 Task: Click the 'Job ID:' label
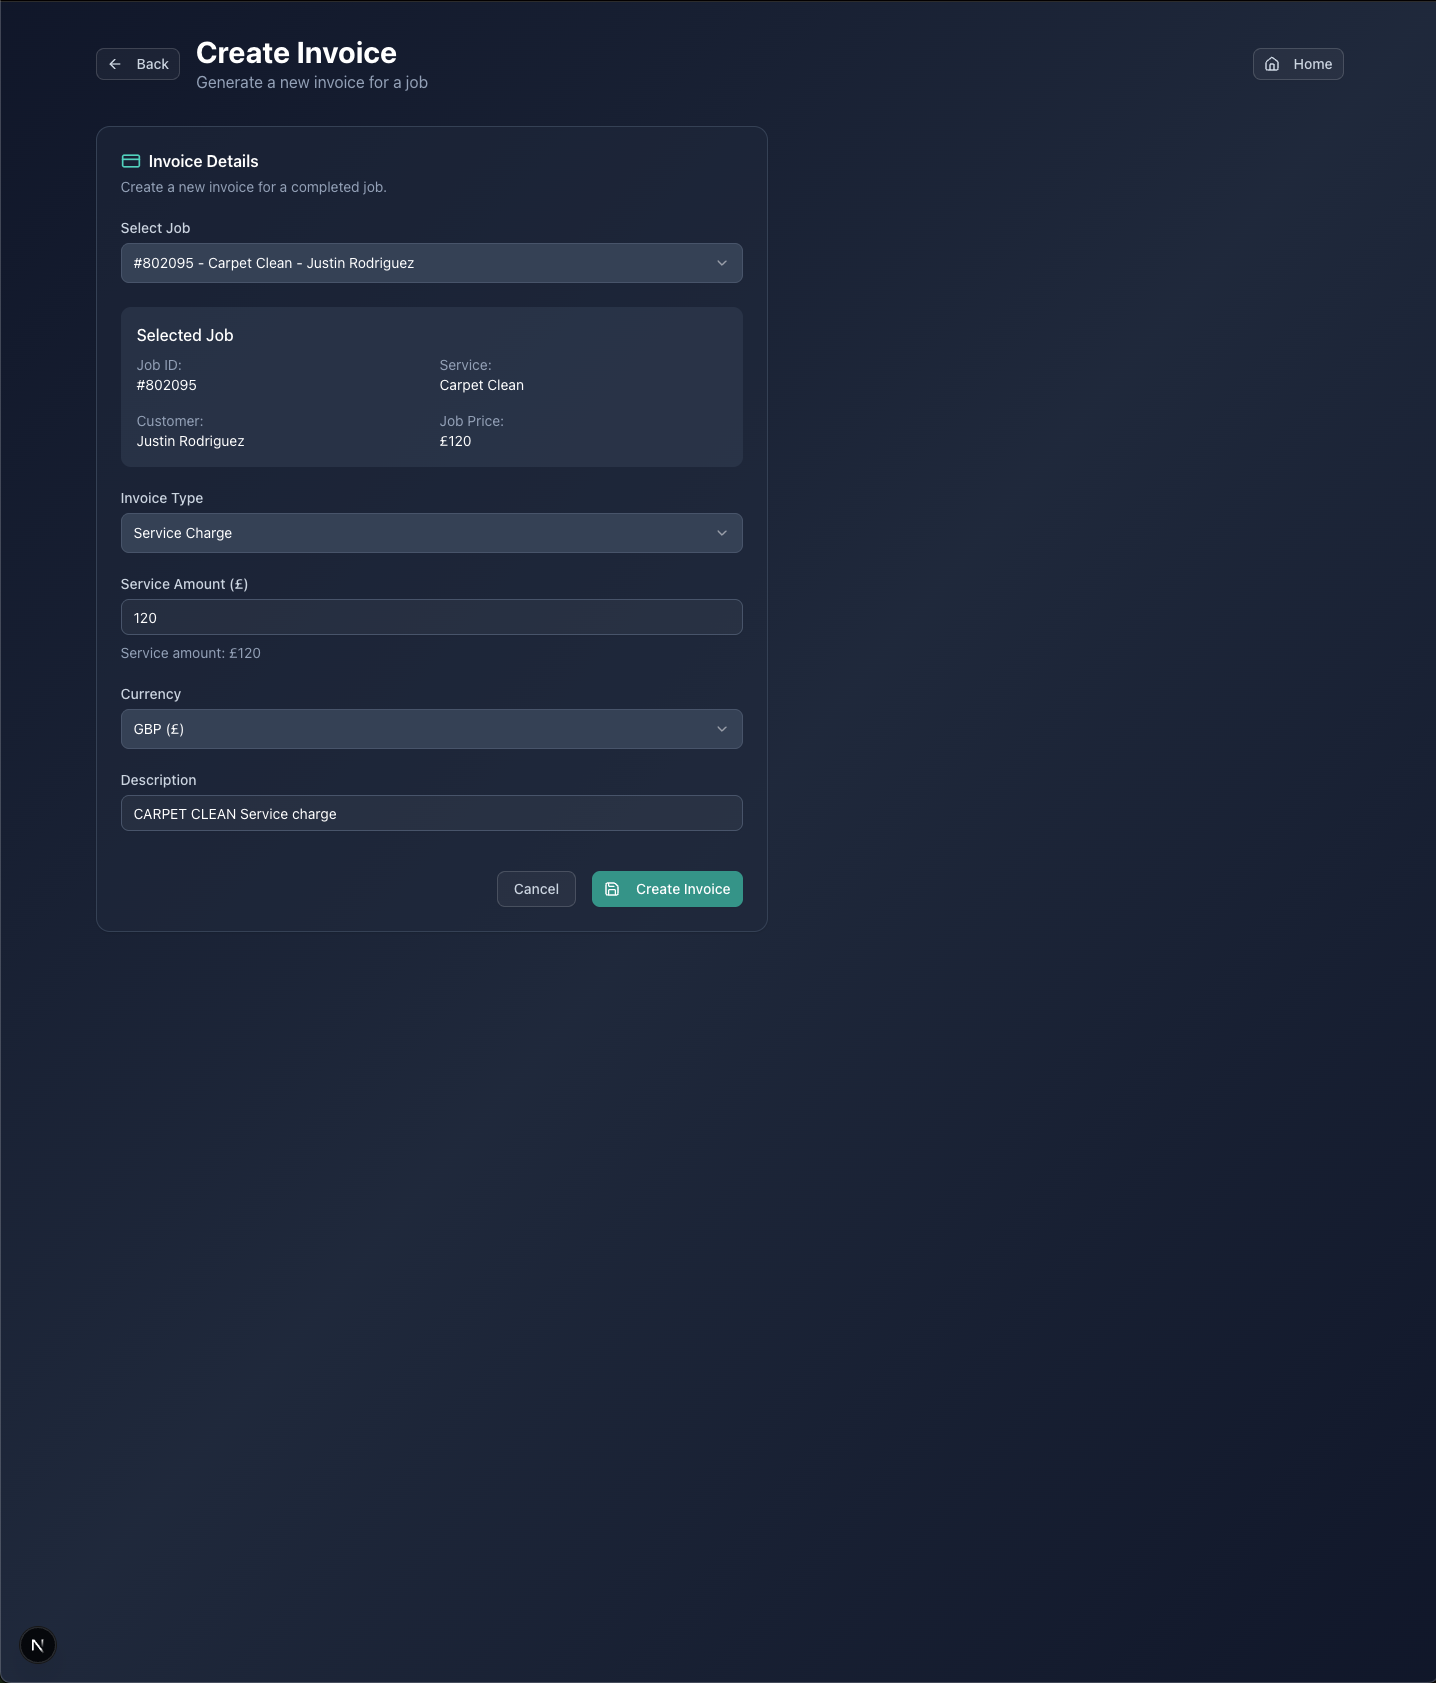pyautogui.click(x=159, y=365)
